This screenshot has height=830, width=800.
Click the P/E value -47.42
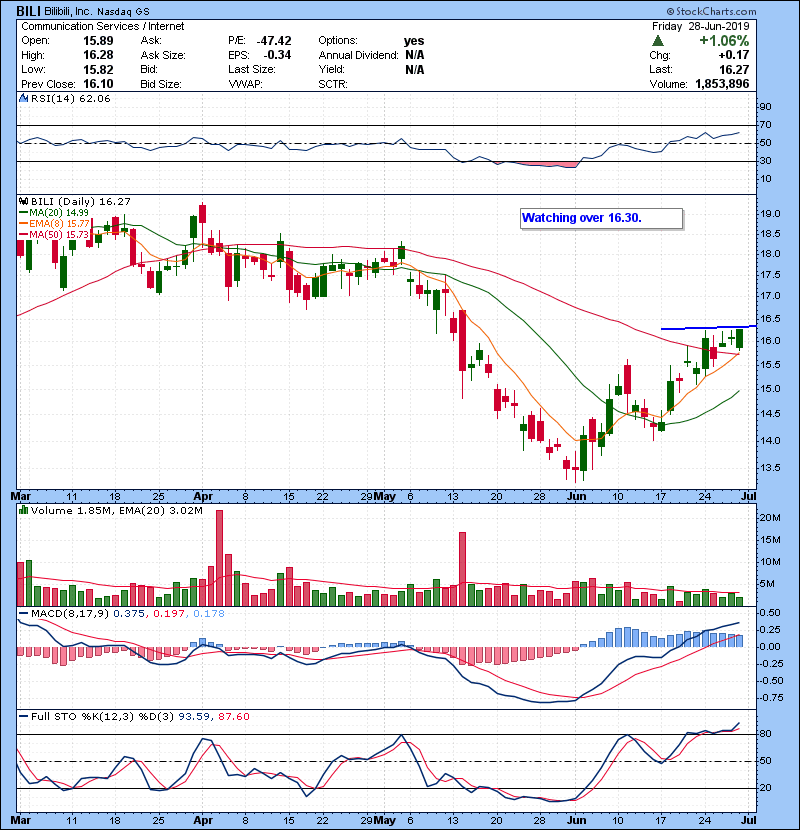coord(274,41)
